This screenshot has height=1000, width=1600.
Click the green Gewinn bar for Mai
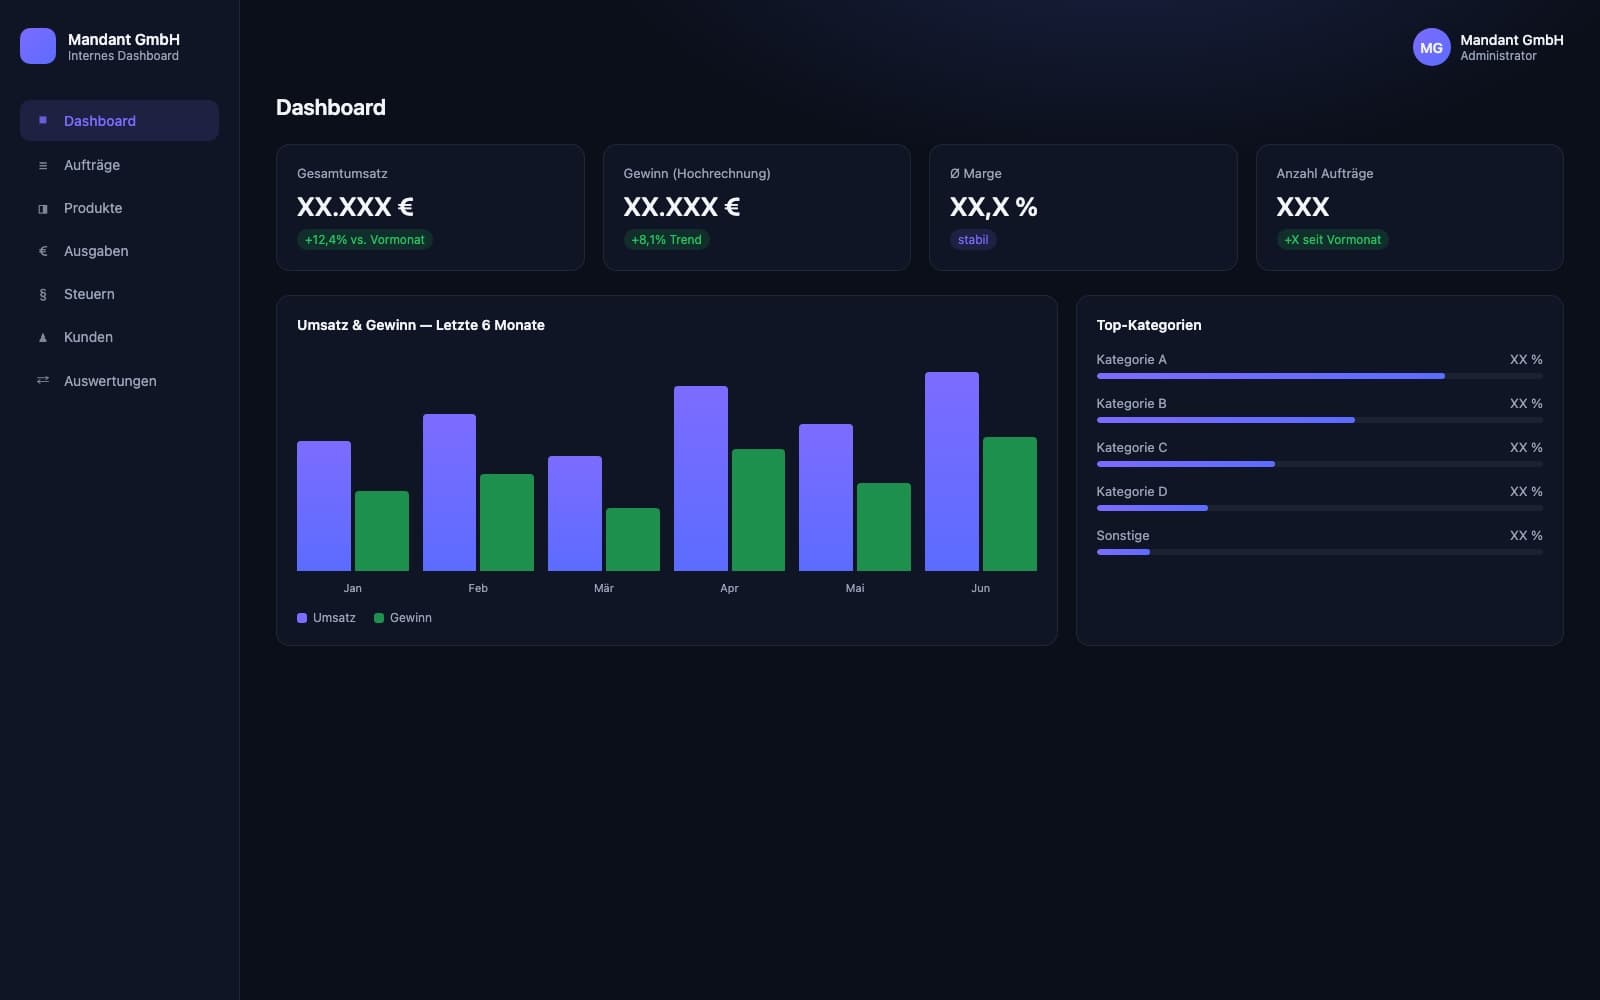(x=884, y=527)
